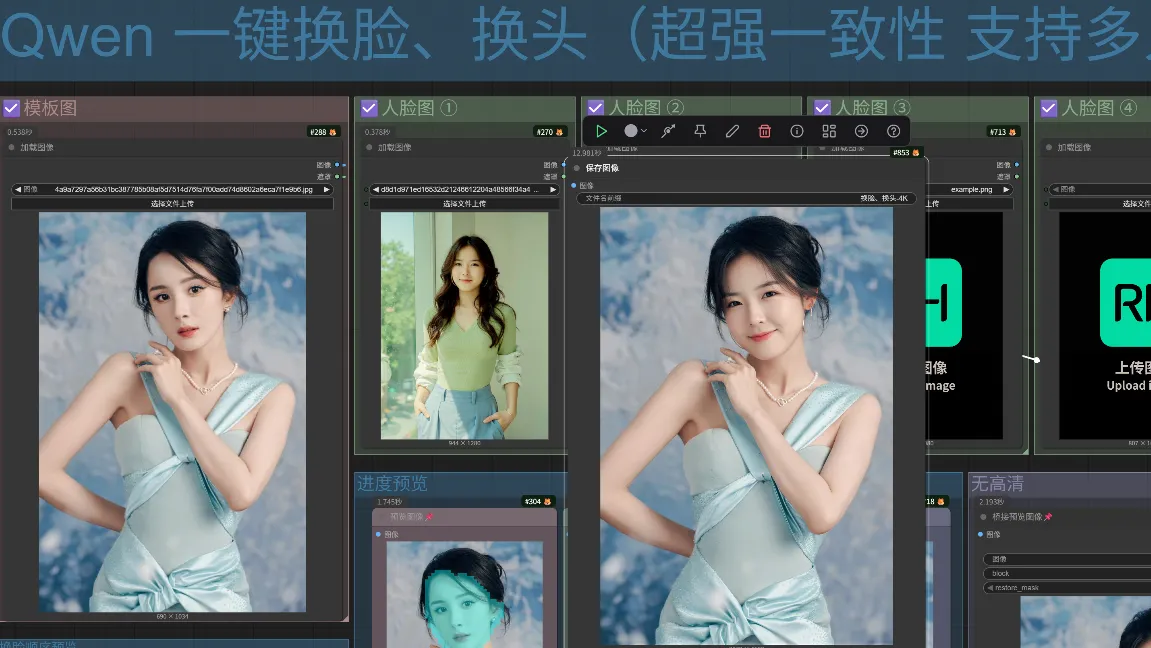1151x648 pixels.
Task: Click 选择文件上传 button in 模板图 node
Action: 172,204
